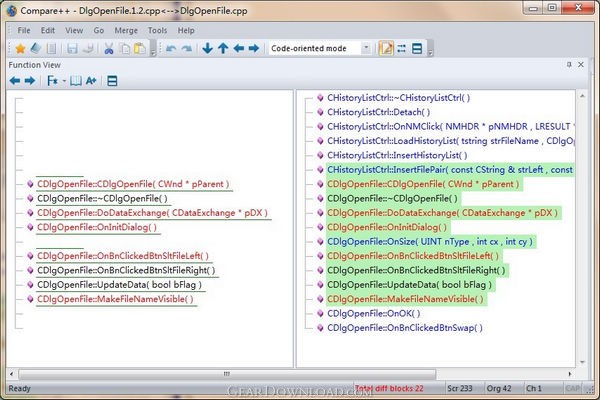Screen dimensions: 600x400
Task: Click the main toolbar right arrow icon
Action: [254, 48]
